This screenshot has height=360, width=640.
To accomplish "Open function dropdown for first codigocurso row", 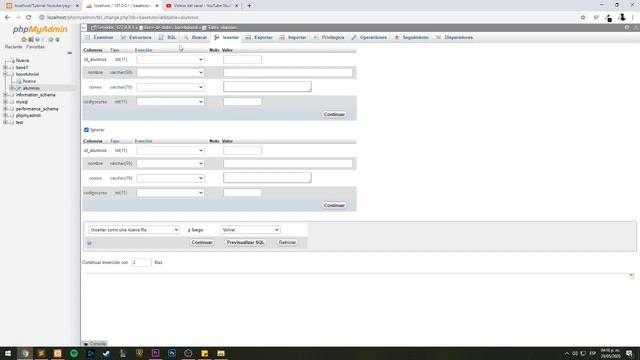I will pos(170,102).
